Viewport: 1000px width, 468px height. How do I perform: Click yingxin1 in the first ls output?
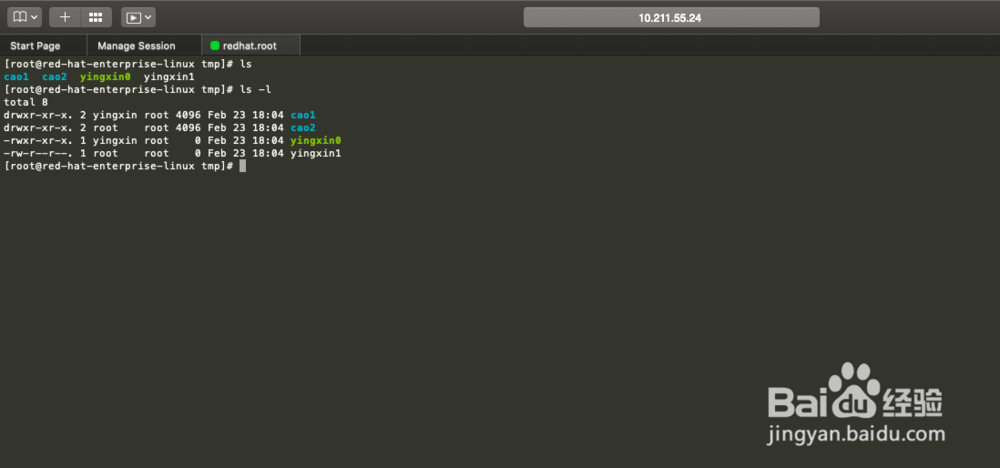(169, 77)
